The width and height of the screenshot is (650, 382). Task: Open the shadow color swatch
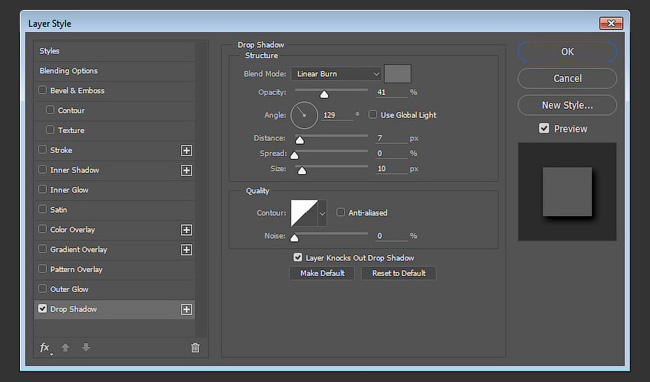[x=398, y=74]
